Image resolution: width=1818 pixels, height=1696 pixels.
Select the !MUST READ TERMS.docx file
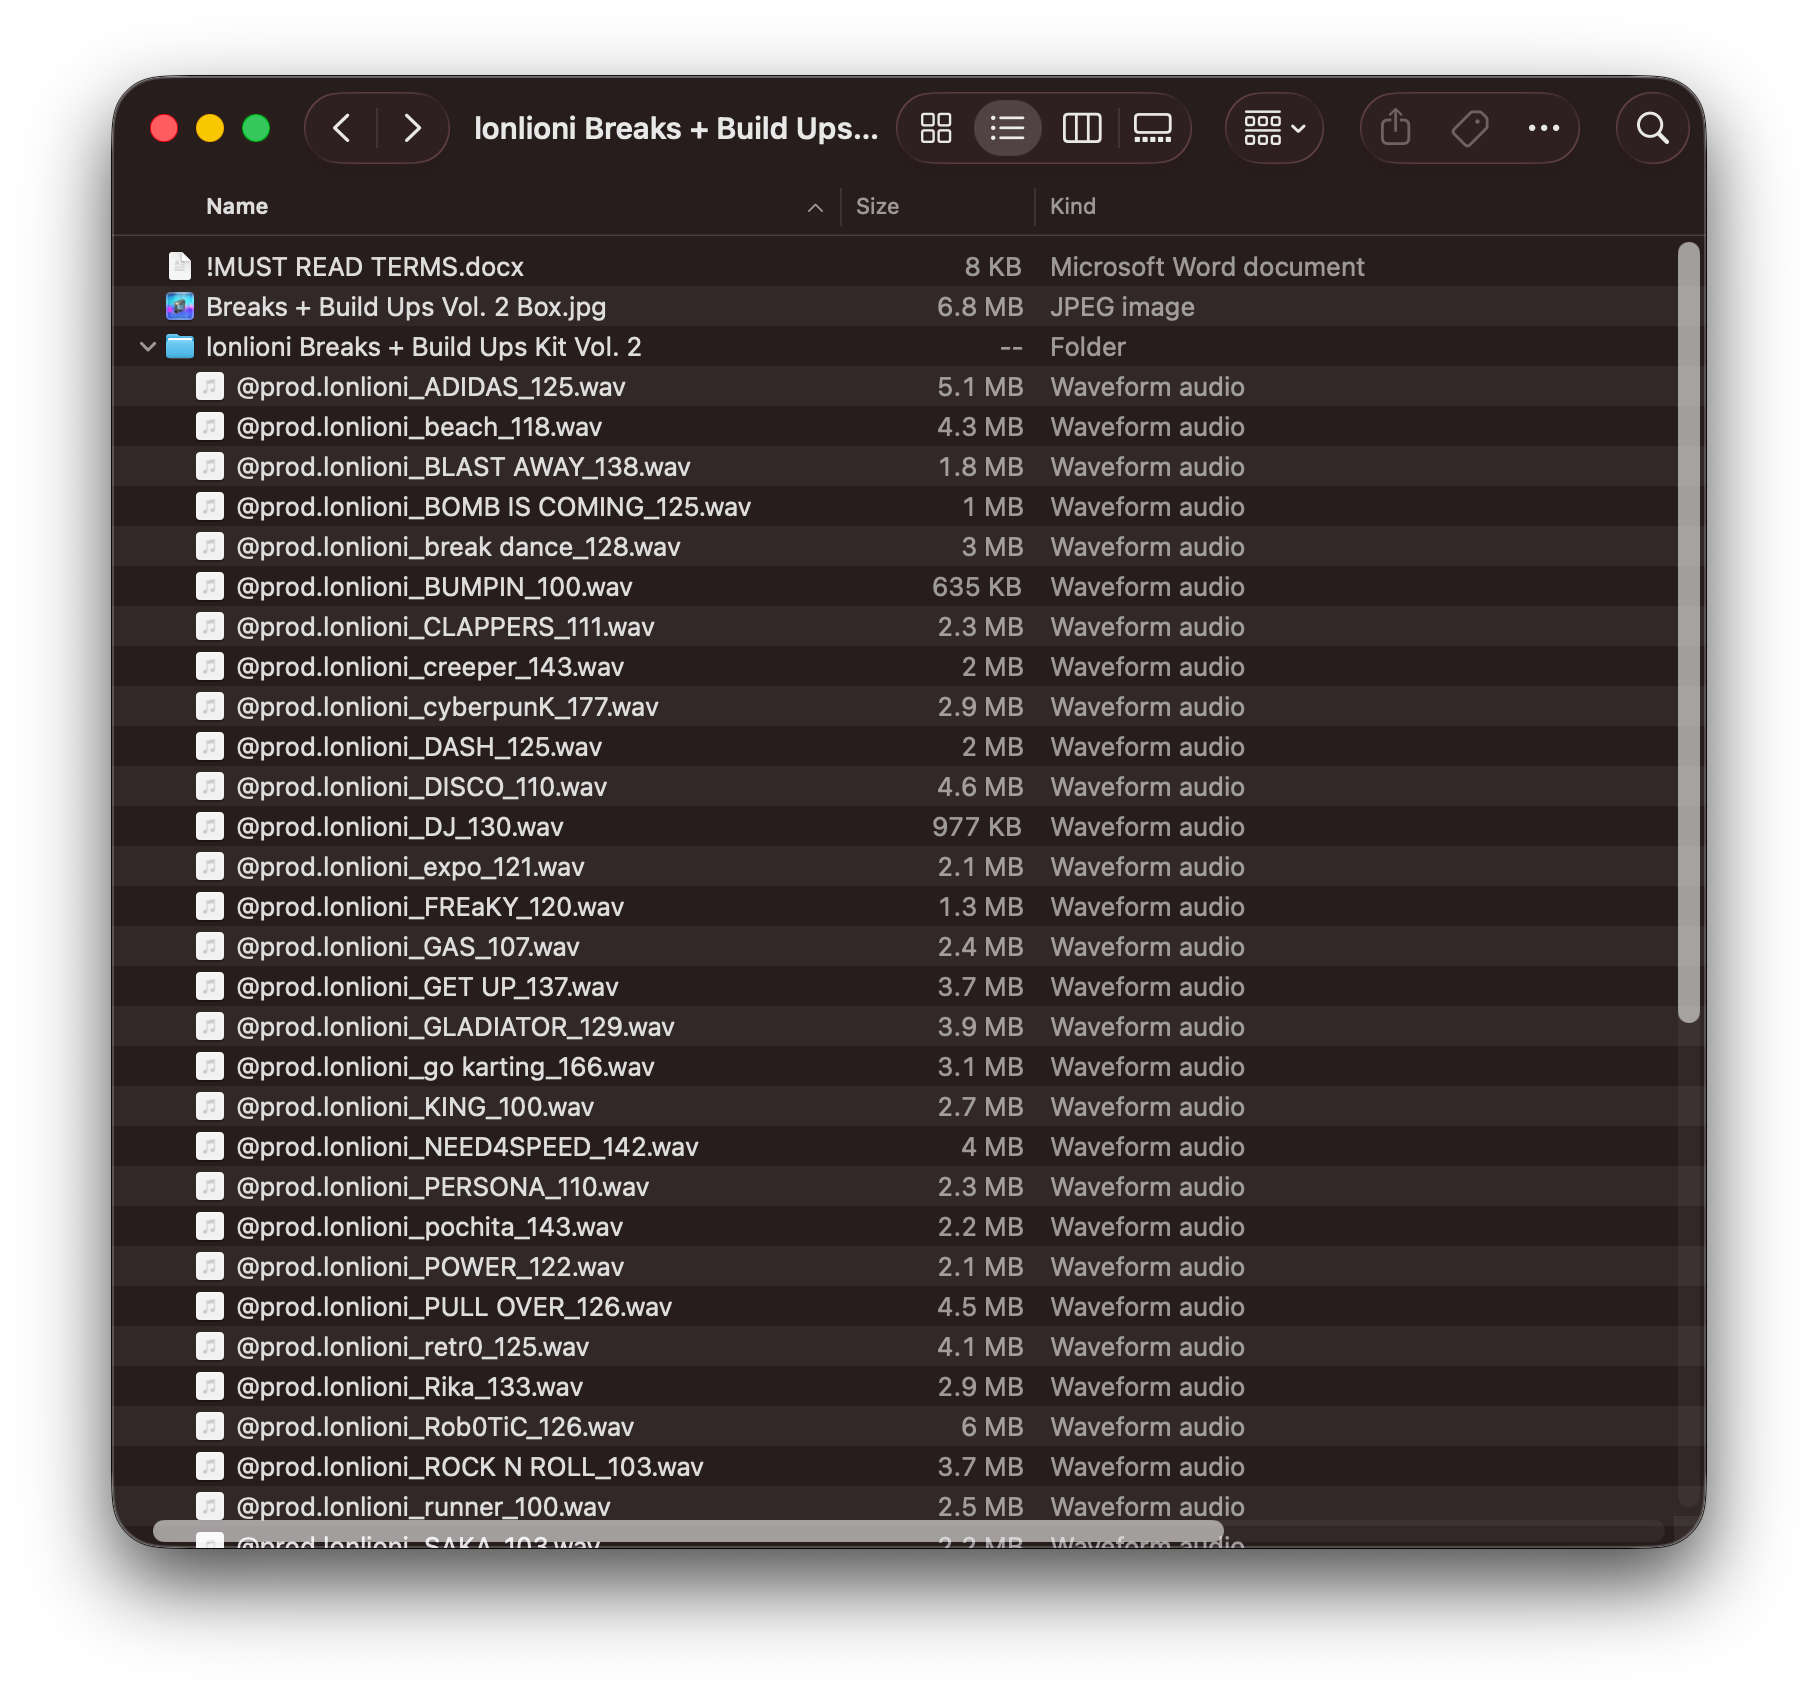click(x=364, y=267)
